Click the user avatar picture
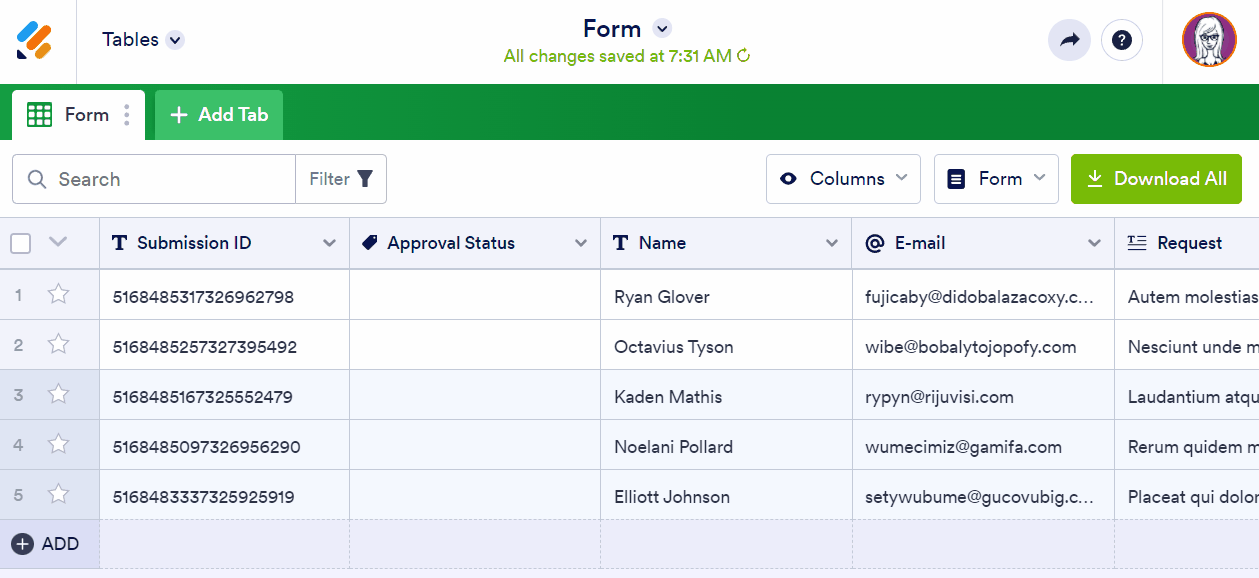The width and height of the screenshot is (1259, 578). 1209,40
